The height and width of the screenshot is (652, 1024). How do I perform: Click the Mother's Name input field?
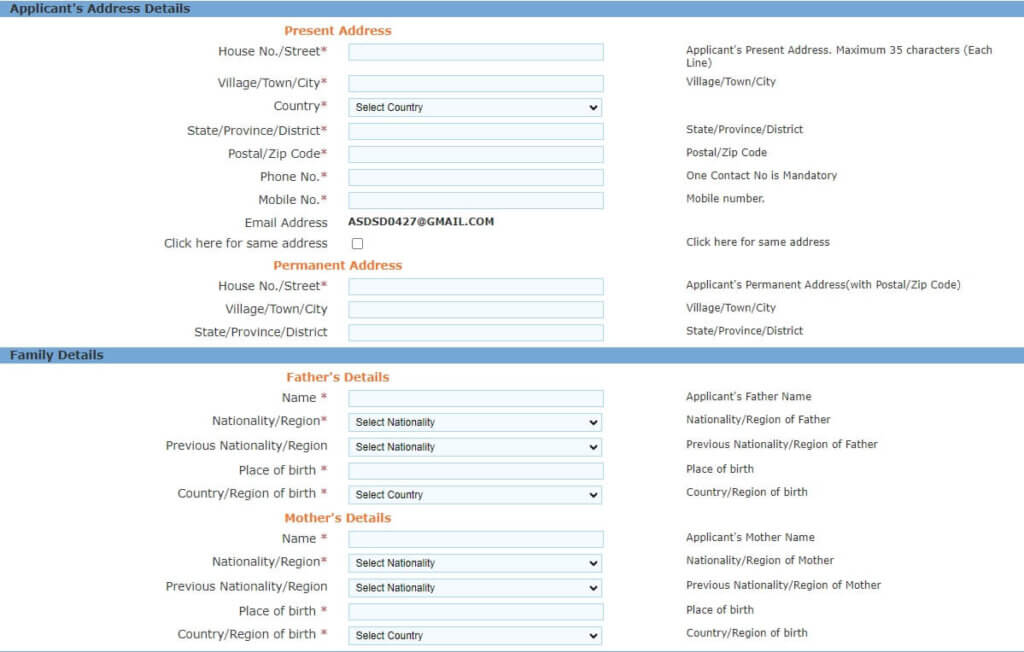475,539
